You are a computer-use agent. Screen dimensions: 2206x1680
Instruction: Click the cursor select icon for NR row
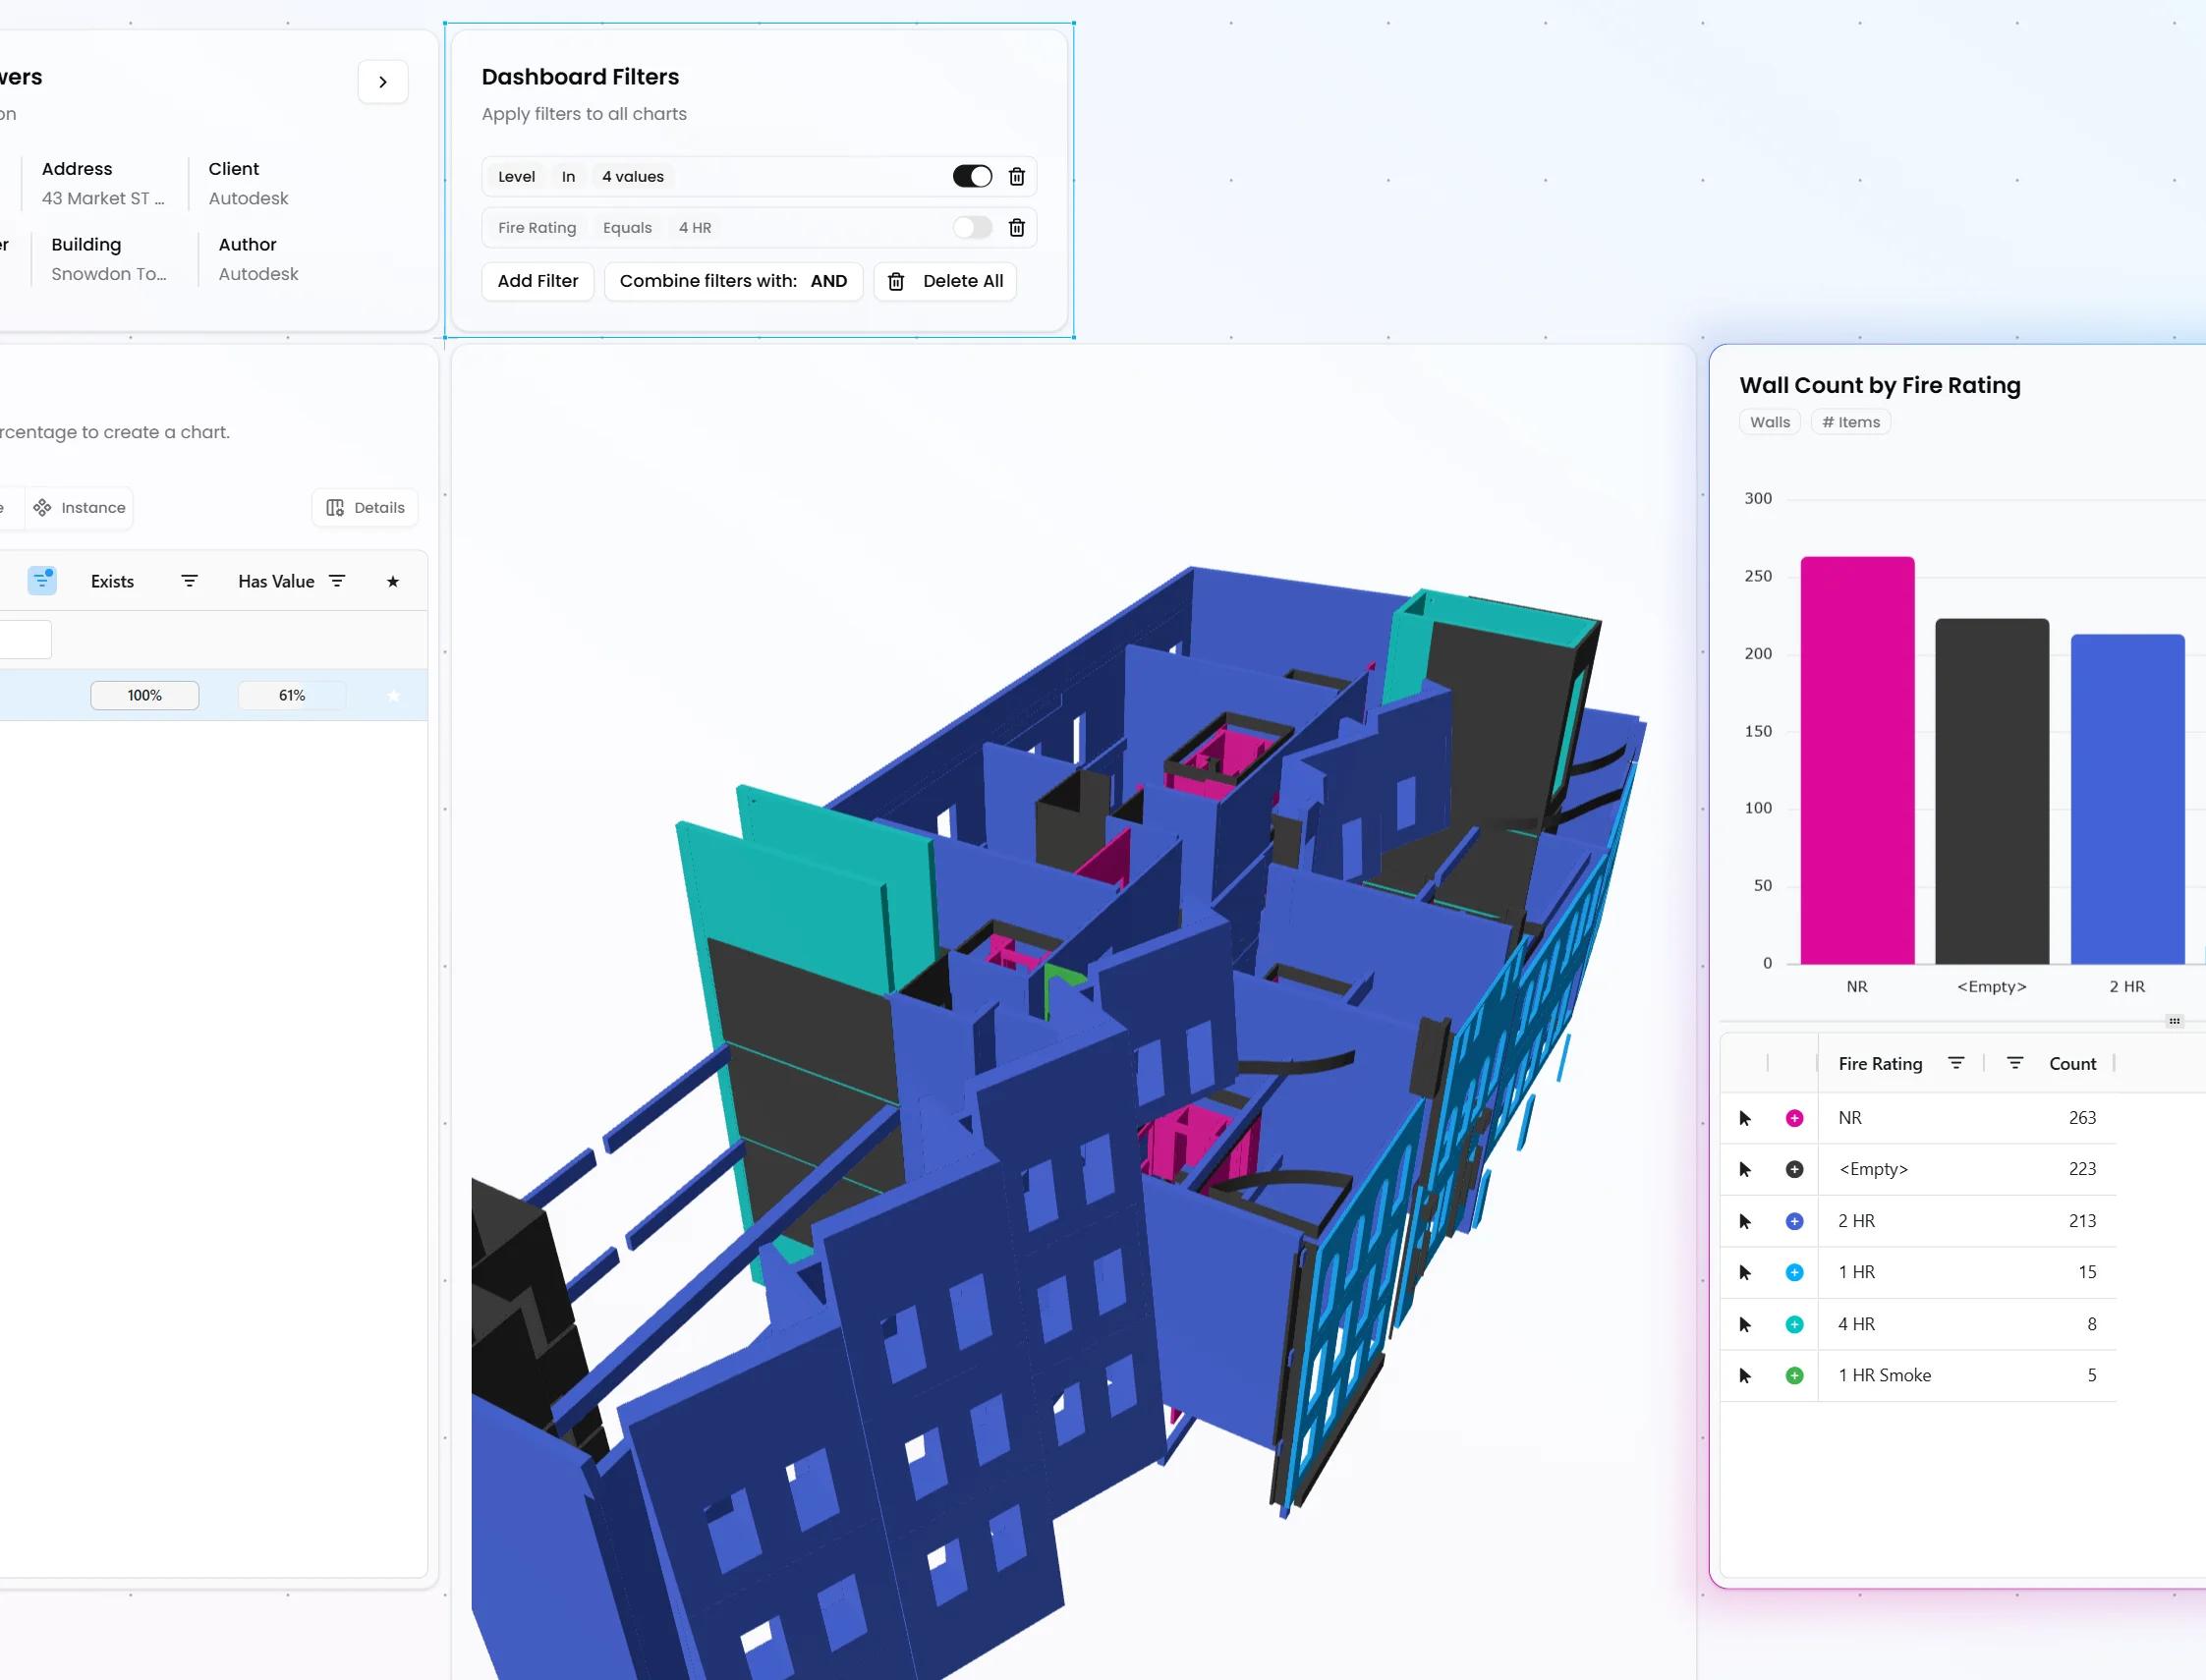[x=1745, y=1118]
